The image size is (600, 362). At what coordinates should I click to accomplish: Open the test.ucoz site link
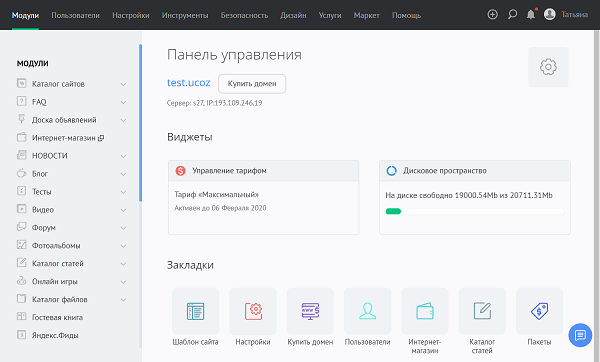tap(189, 83)
